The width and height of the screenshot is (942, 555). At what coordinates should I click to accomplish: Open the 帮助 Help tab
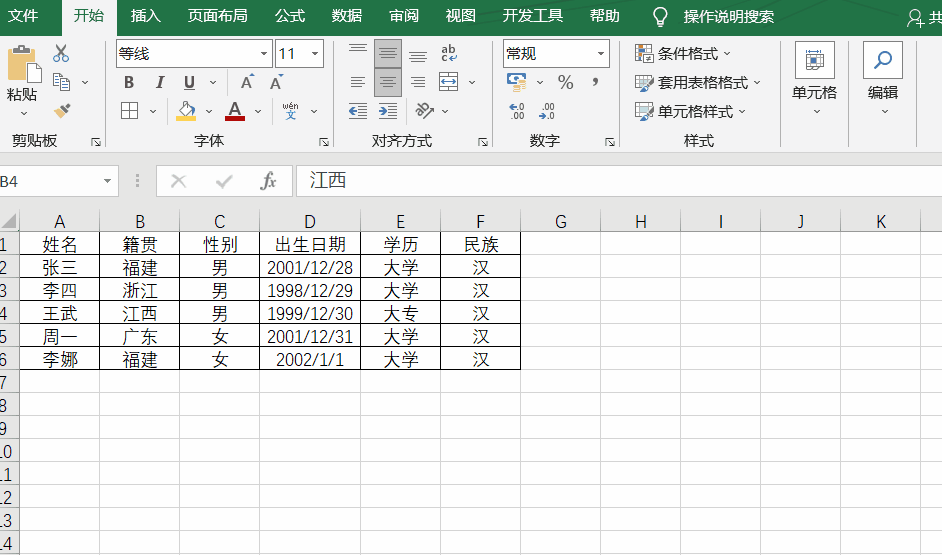[x=604, y=16]
